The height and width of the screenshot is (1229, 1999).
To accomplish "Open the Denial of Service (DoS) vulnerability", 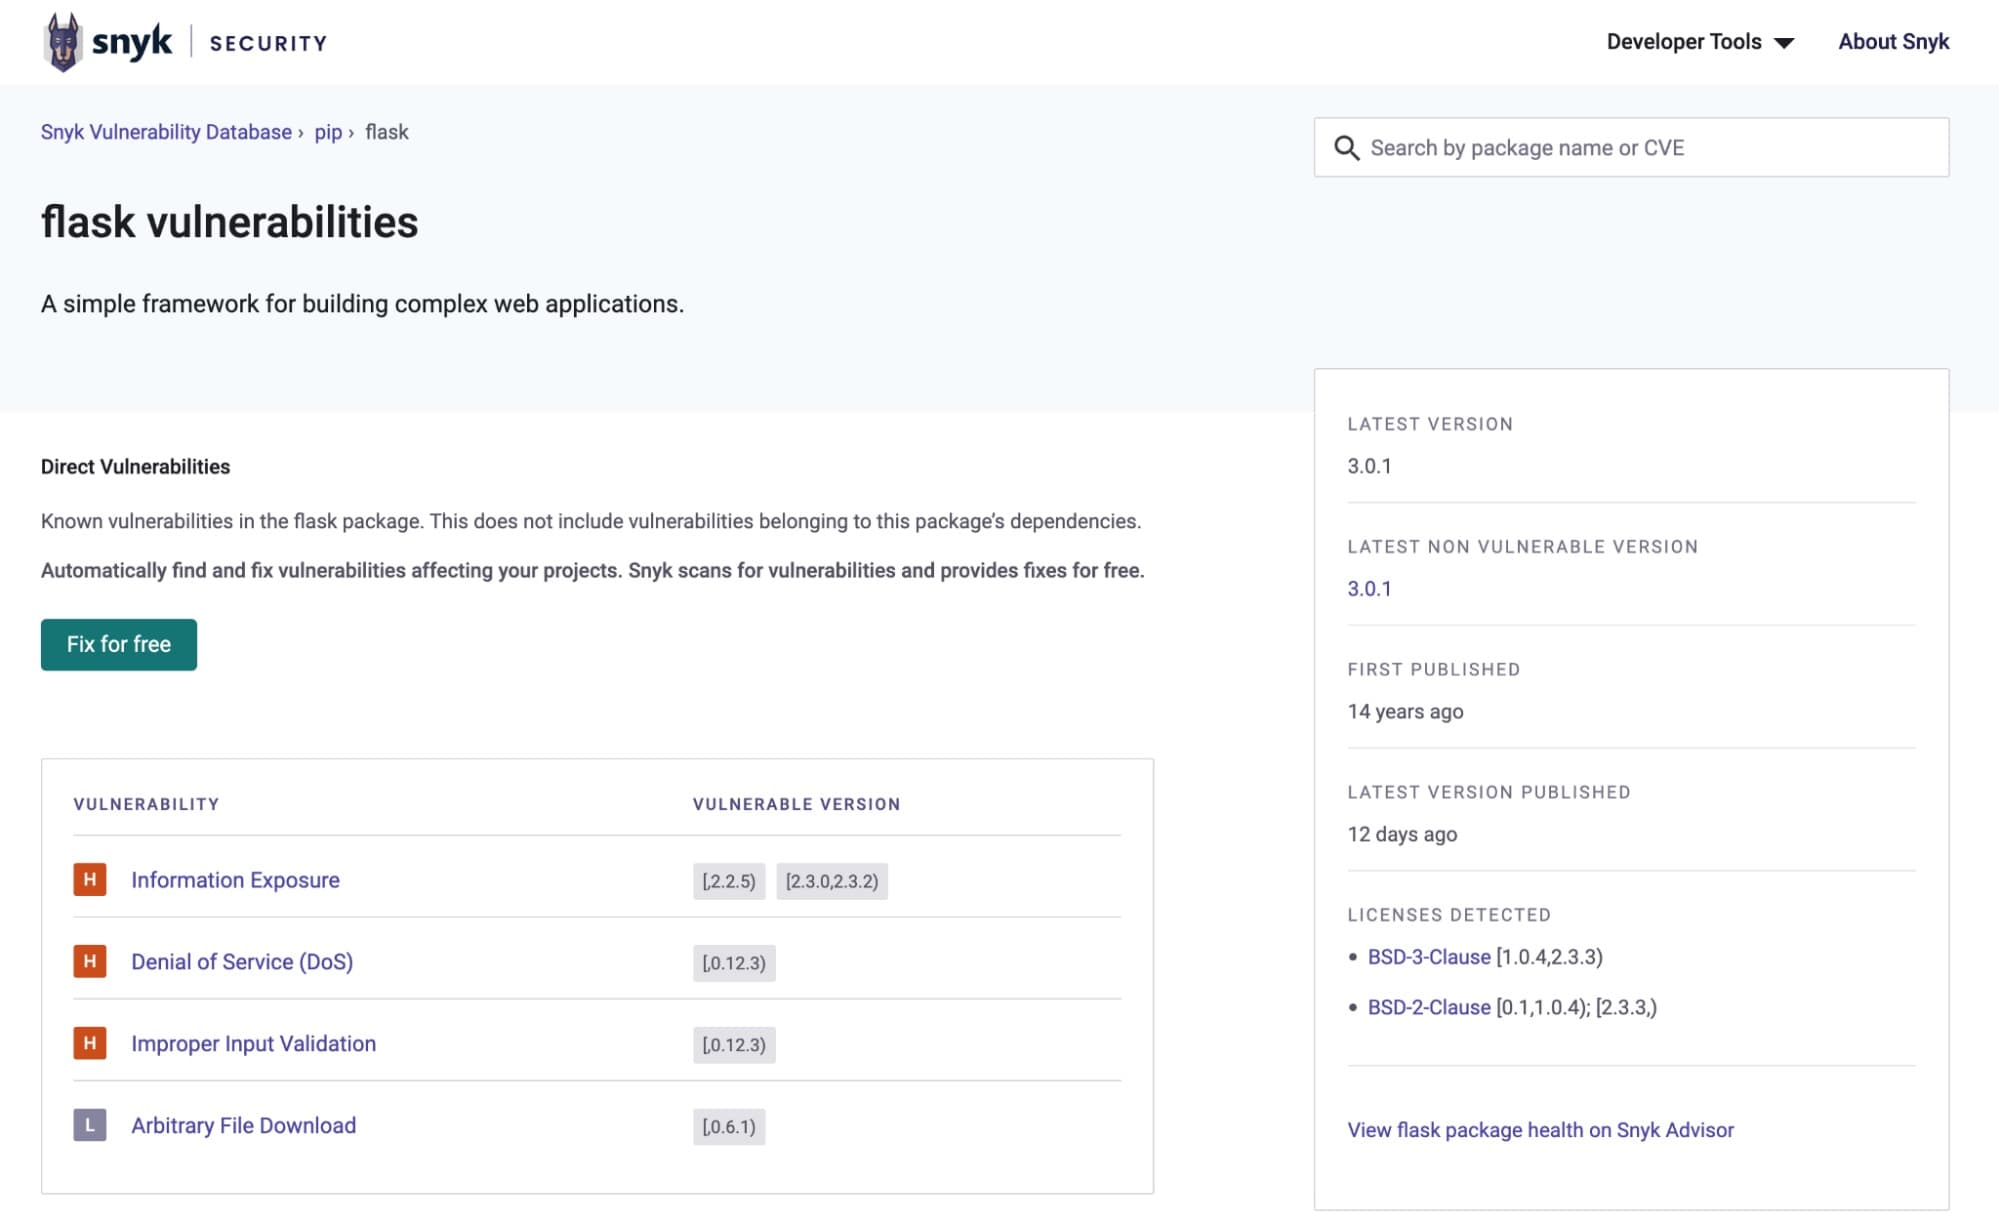I will [x=242, y=962].
